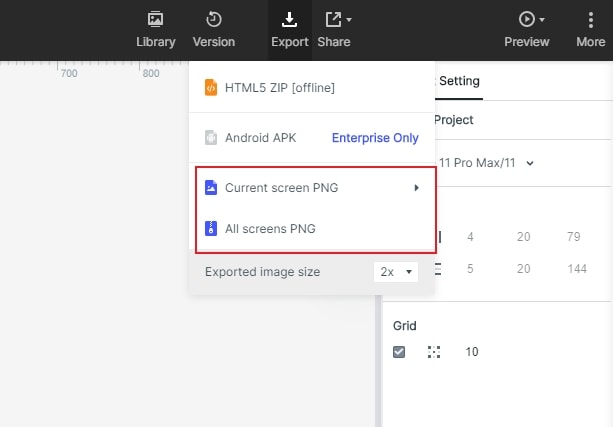Screen dimensions: 613x427
Task: Click the Enterprise Only link
Action: (x=375, y=138)
